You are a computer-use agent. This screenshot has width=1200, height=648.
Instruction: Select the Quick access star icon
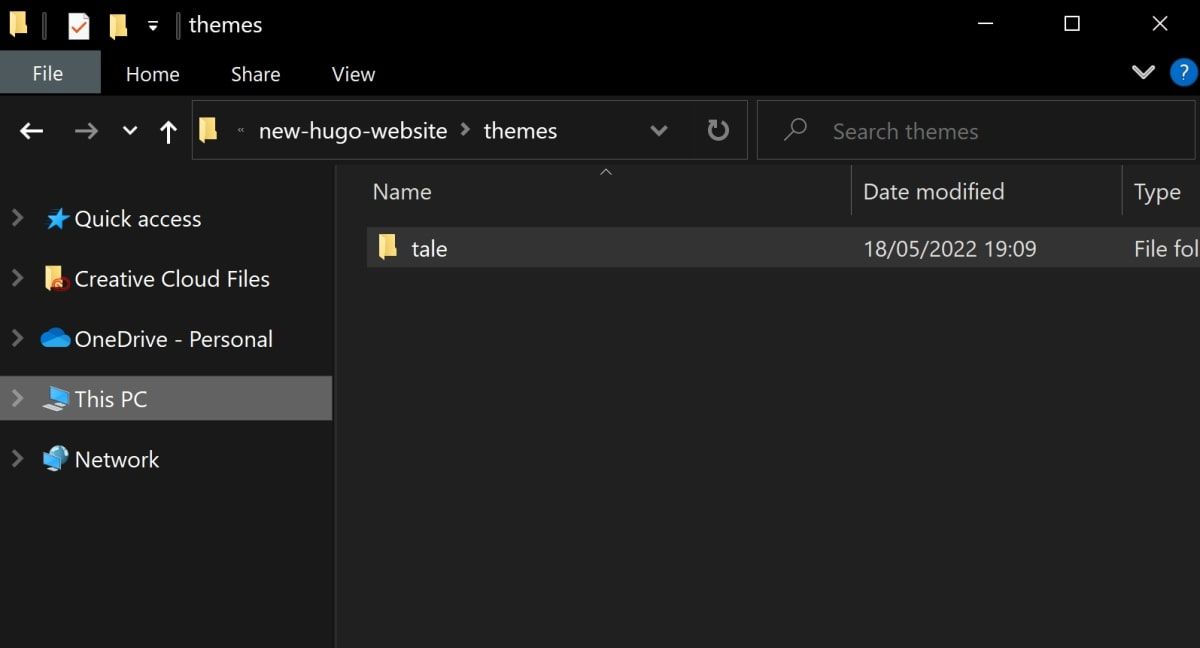pyautogui.click(x=57, y=218)
